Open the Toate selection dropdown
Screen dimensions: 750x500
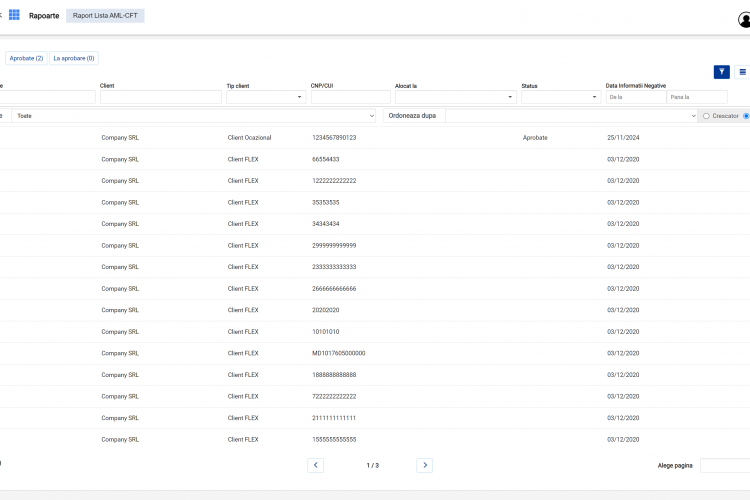click(x=194, y=116)
